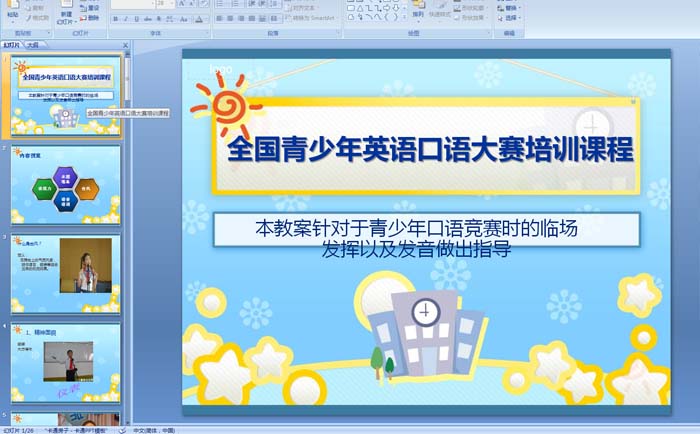This screenshot has width=700, height=434.
Task: Click the Decrease Font Size icon
Action: 191,4
